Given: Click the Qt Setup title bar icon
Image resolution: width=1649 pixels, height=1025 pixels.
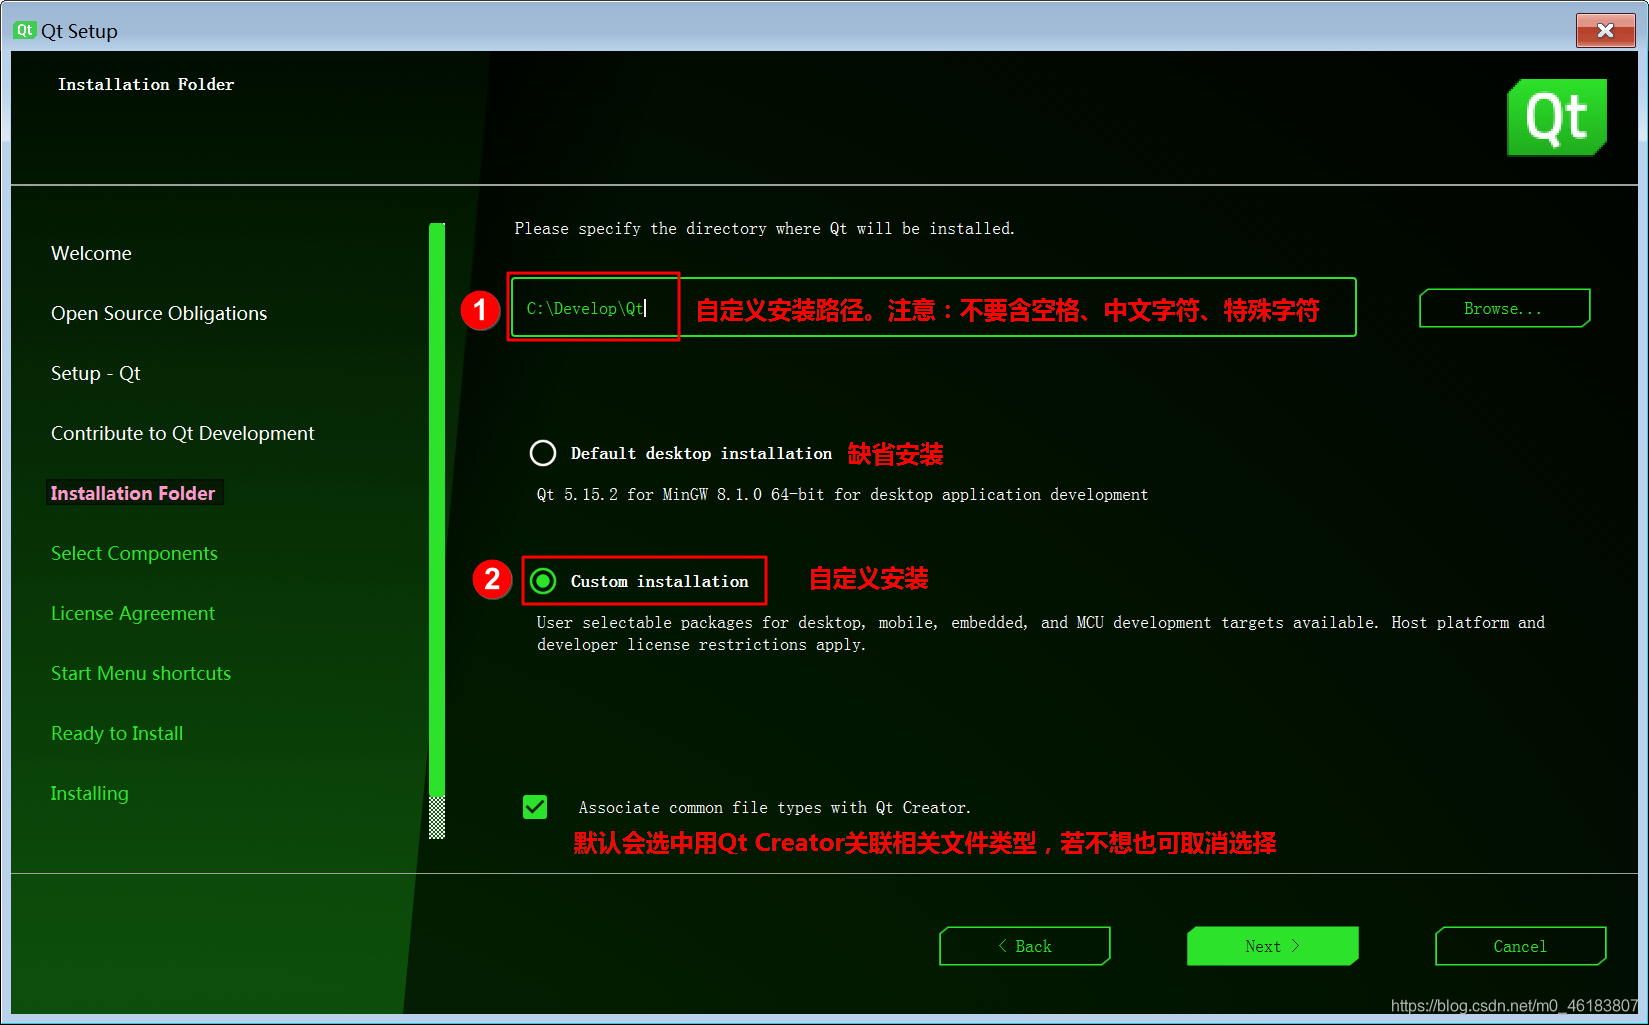Looking at the screenshot, I should coord(24,30).
